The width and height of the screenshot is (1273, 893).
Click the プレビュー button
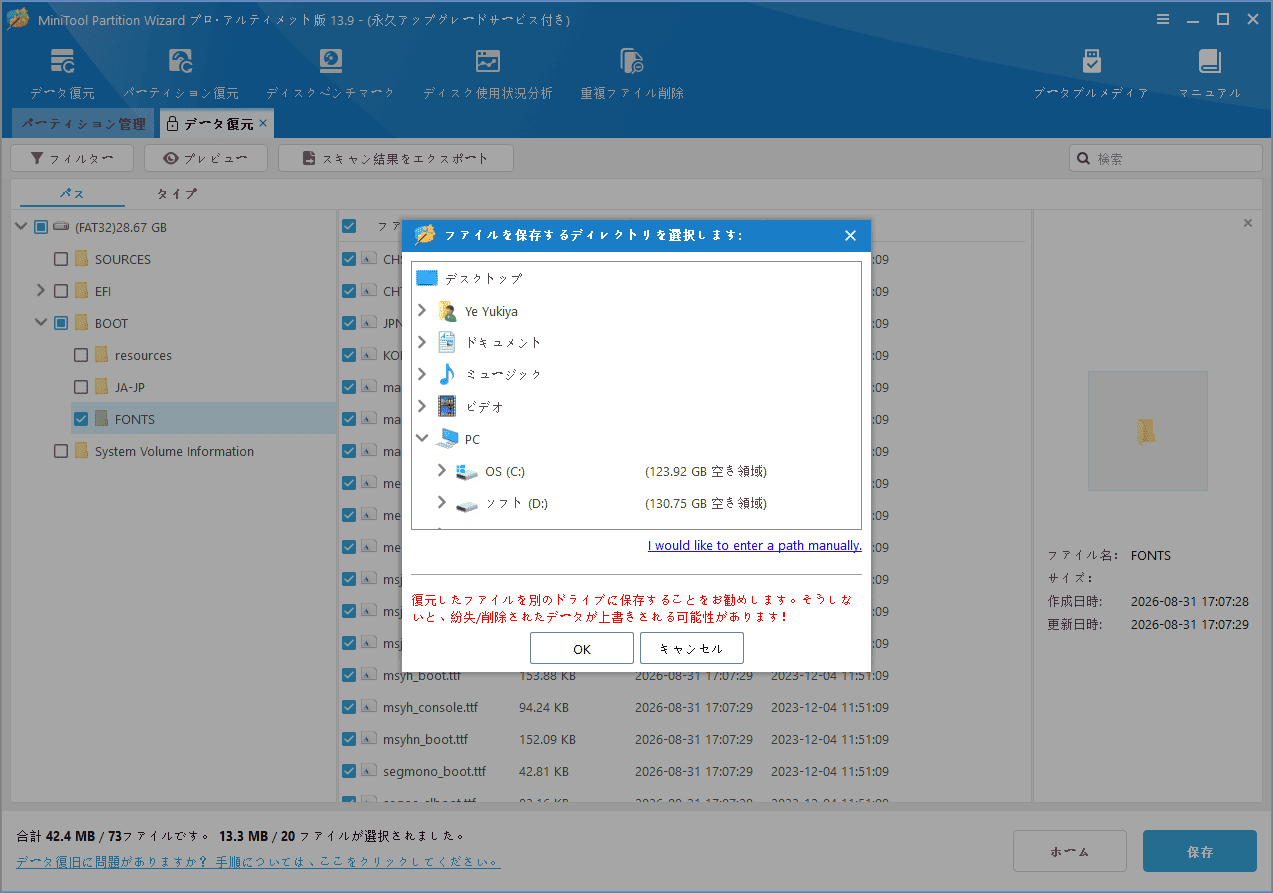coord(206,158)
